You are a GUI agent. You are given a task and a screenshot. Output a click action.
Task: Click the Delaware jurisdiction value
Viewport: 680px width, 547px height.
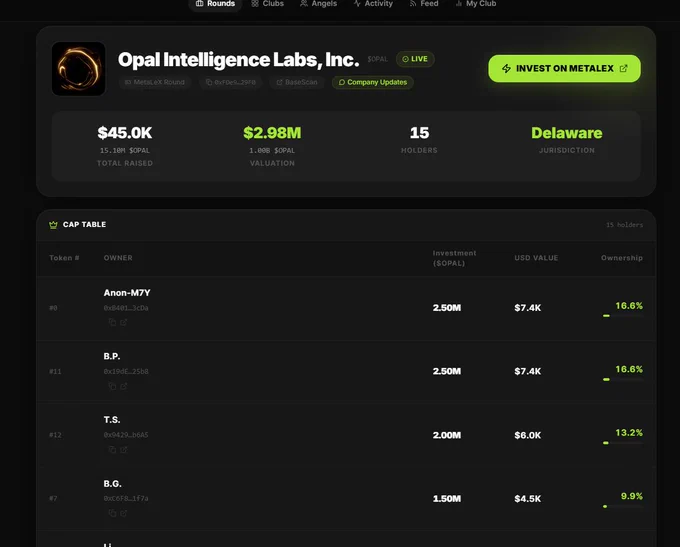tap(567, 133)
